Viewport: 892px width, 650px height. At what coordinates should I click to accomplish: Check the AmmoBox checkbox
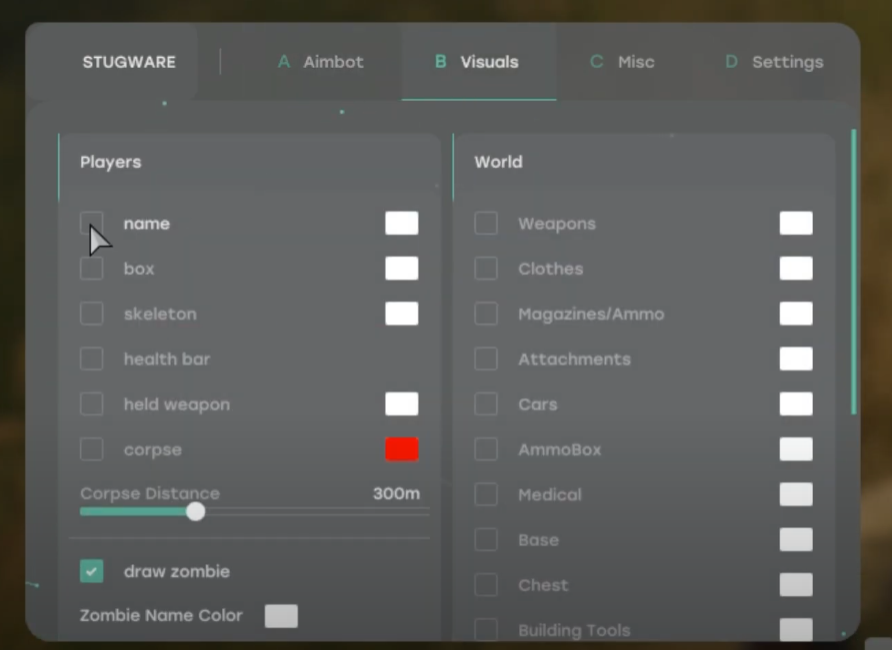[486, 449]
